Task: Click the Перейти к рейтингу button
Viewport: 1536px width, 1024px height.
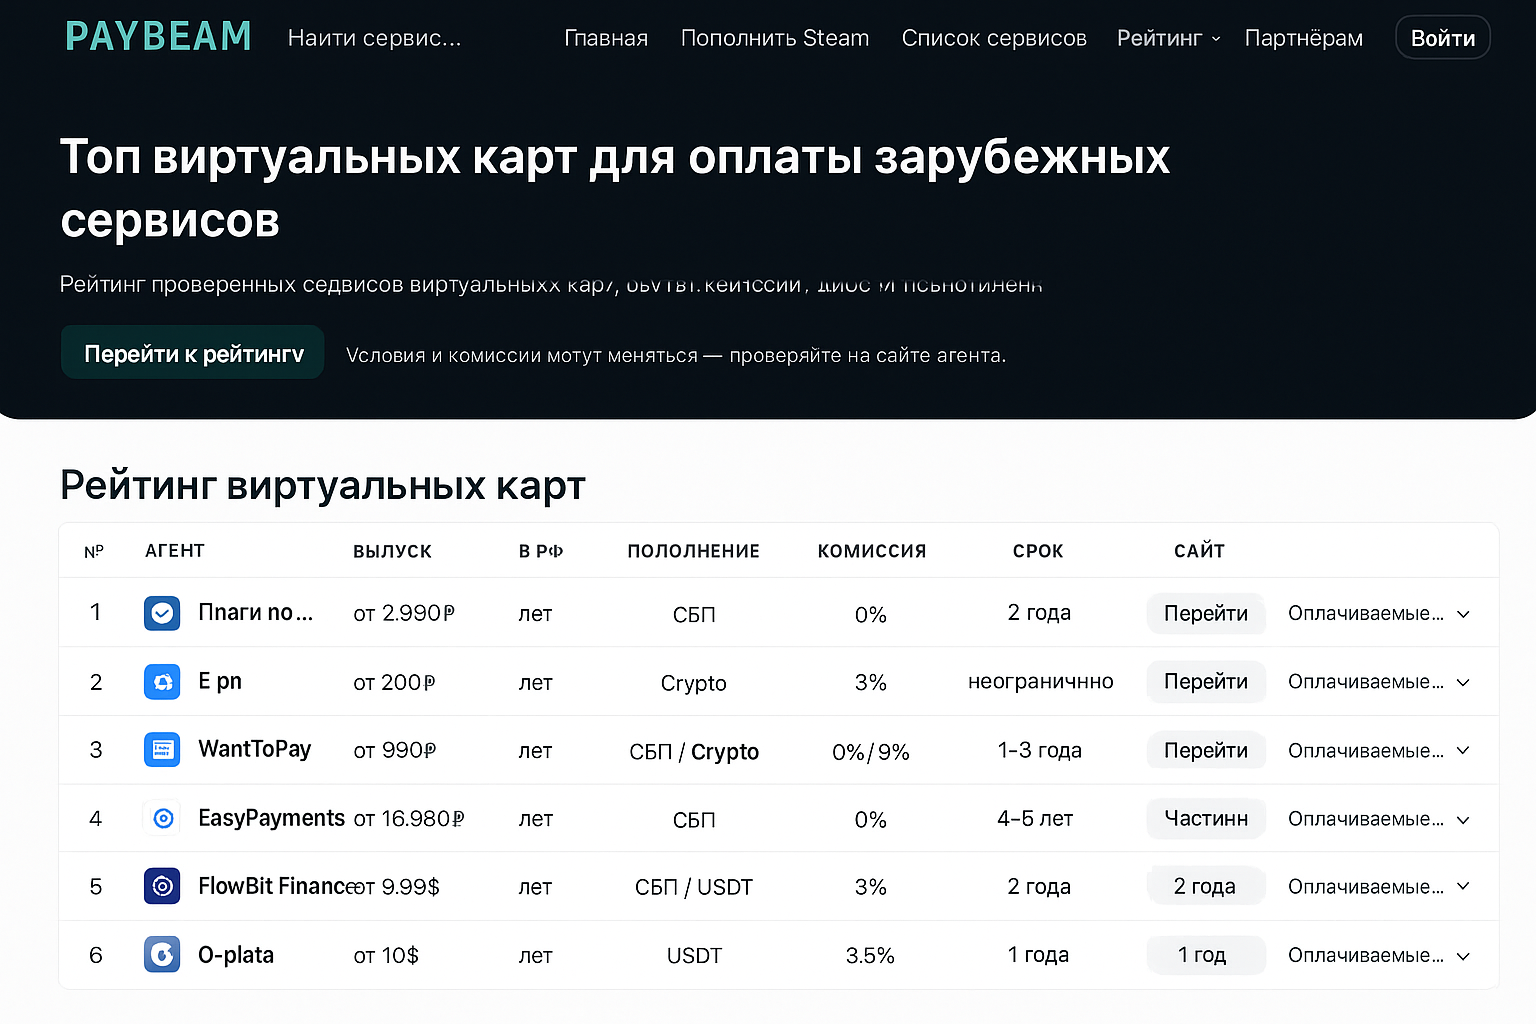Action: point(193,353)
